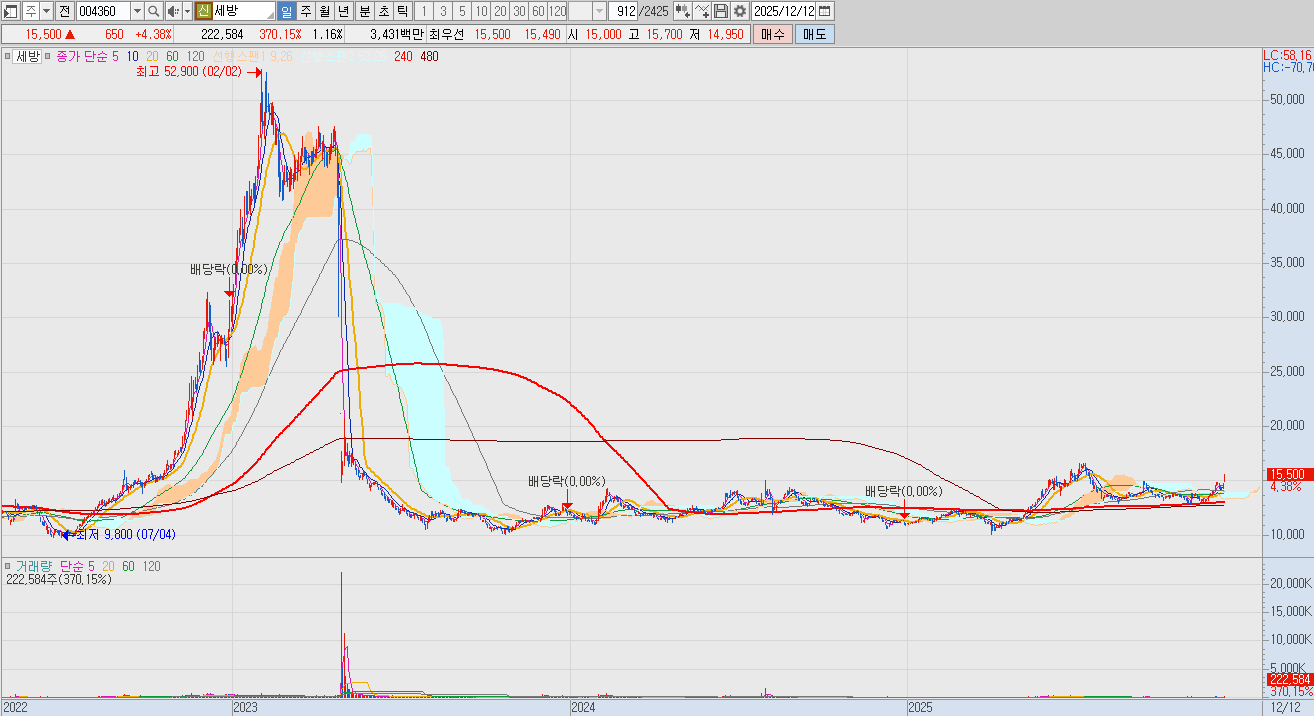Image resolution: width=1314 pixels, height=716 pixels.
Task: Click the save chart floppy icon
Action: coord(721,11)
